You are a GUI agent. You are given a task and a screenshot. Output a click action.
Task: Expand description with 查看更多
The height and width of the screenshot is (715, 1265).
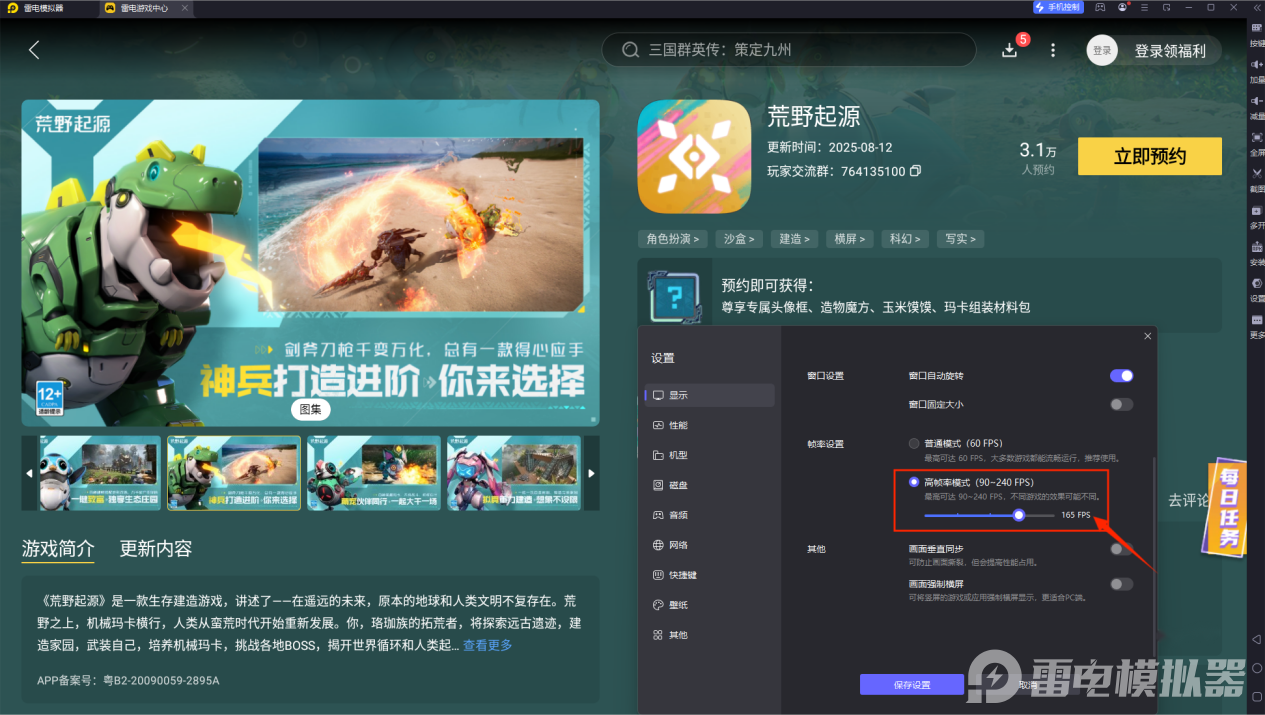(487, 646)
